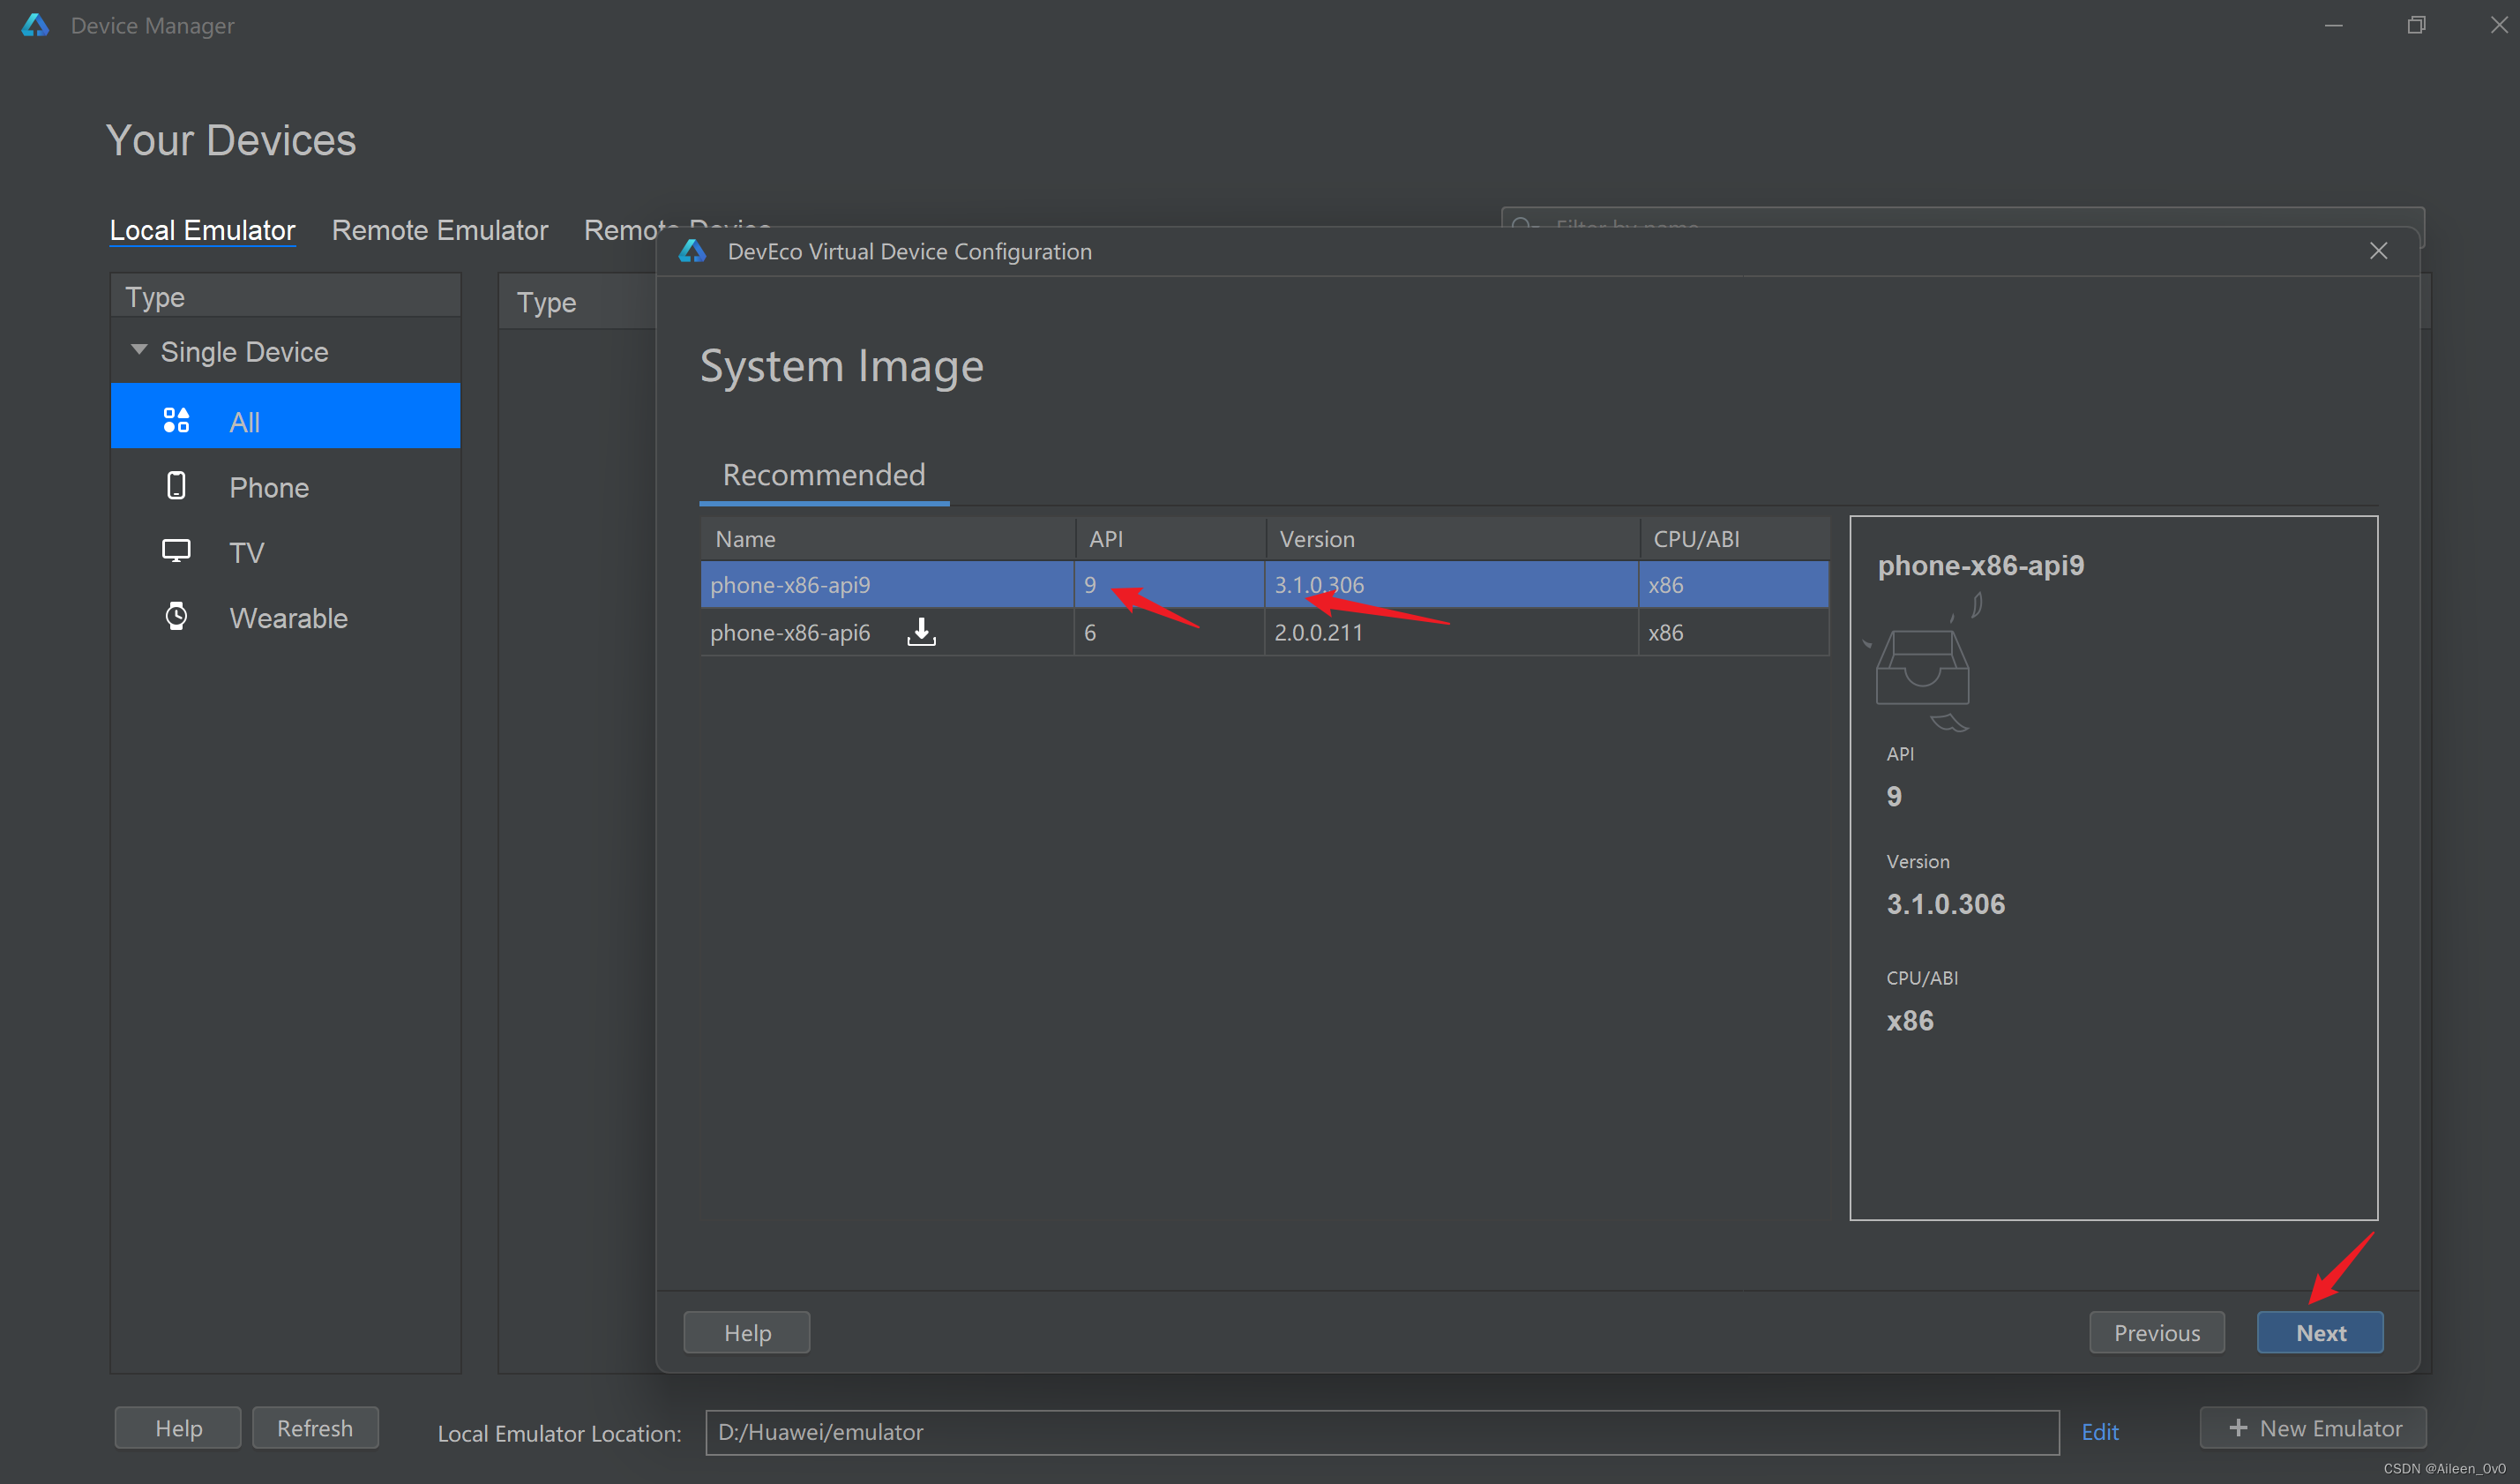Click Next to continue configuration

[2319, 1332]
